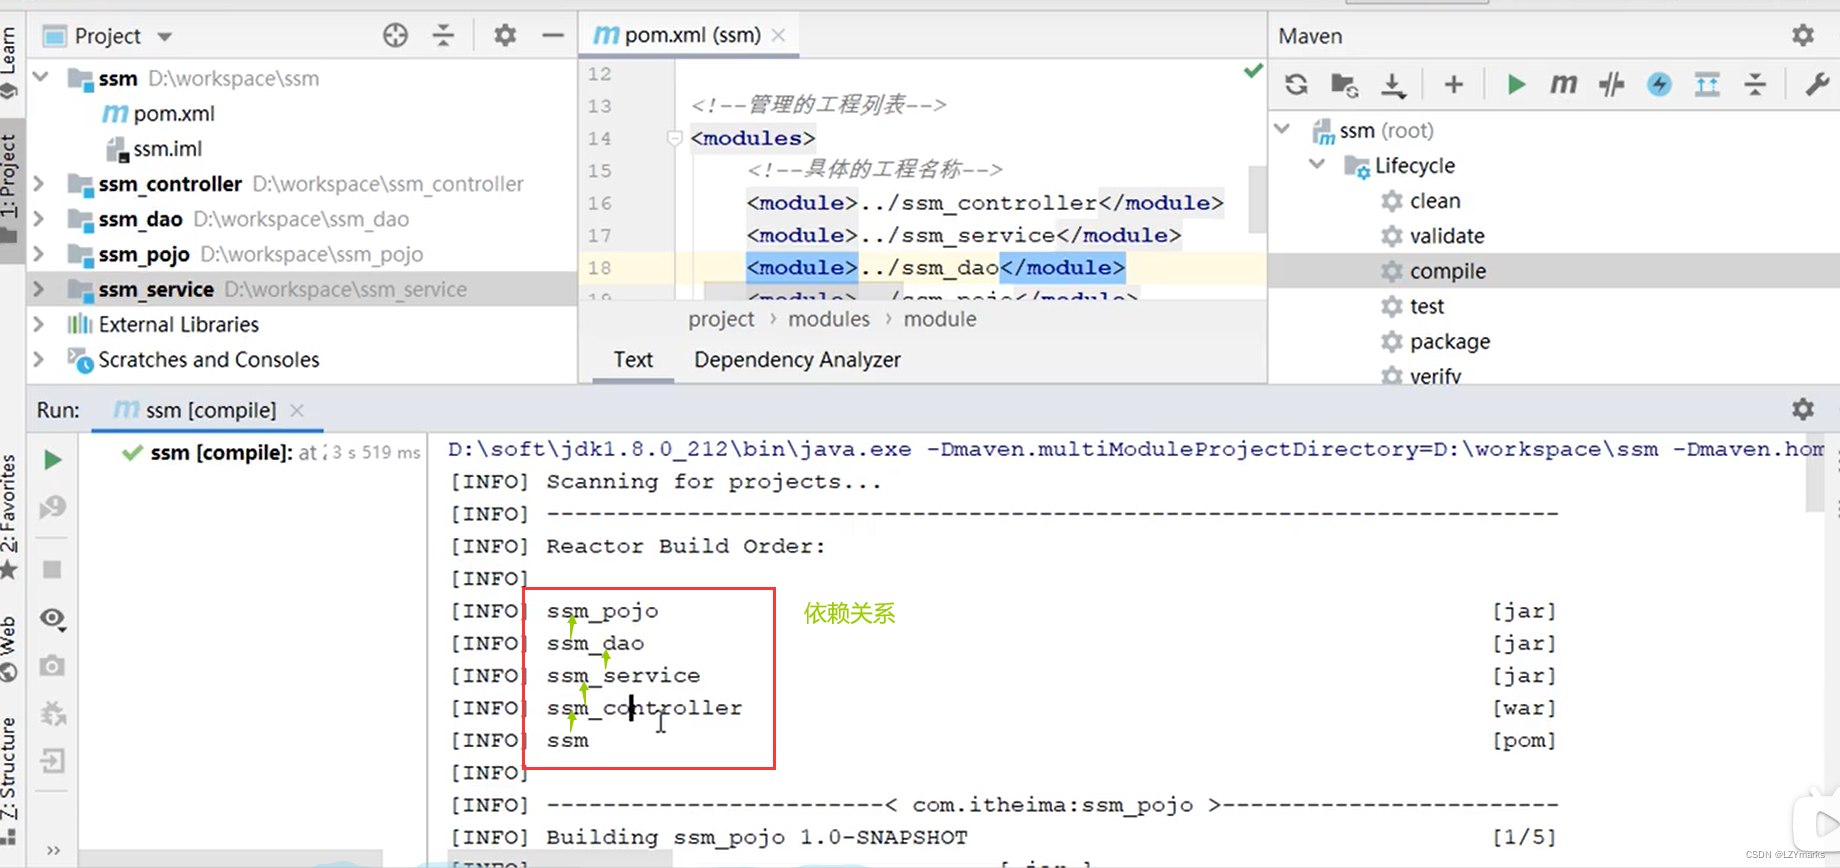
Task: Open Maven settings wrench icon
Action: (1817, 85)
